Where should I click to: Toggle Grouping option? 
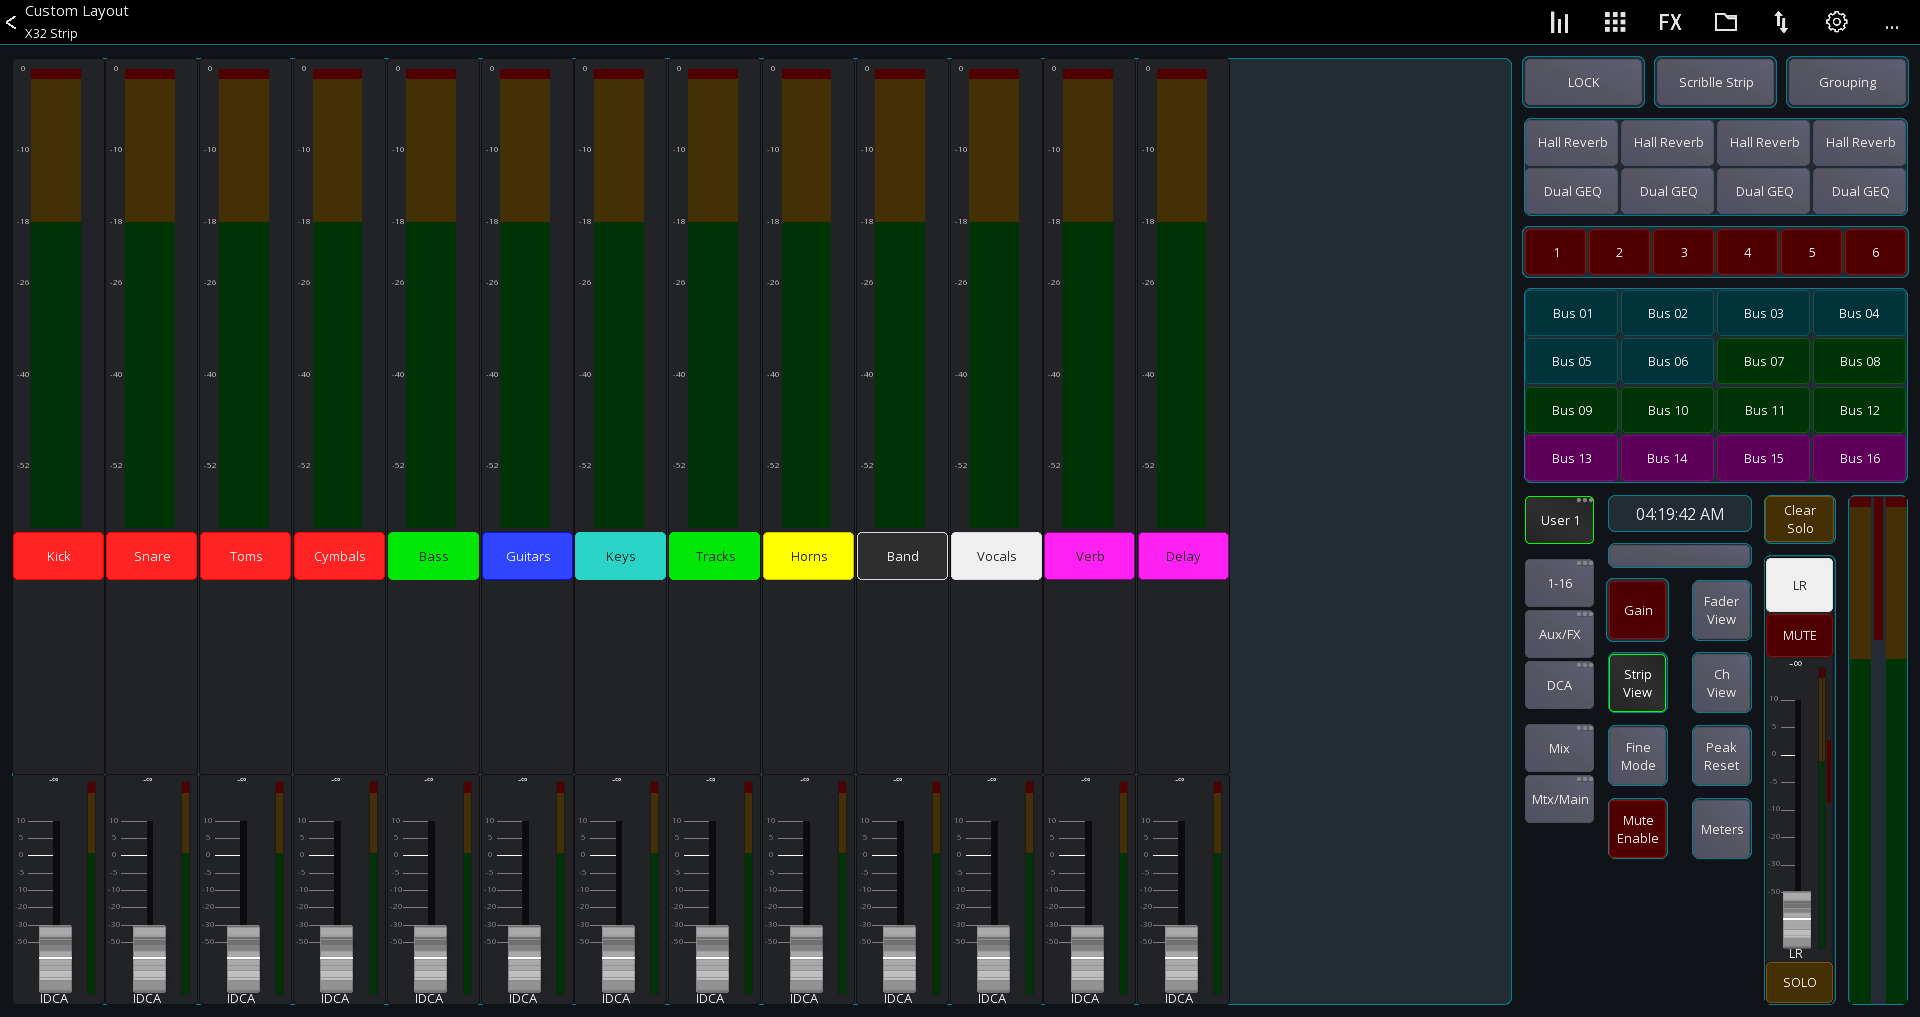tap(1848, 82)
